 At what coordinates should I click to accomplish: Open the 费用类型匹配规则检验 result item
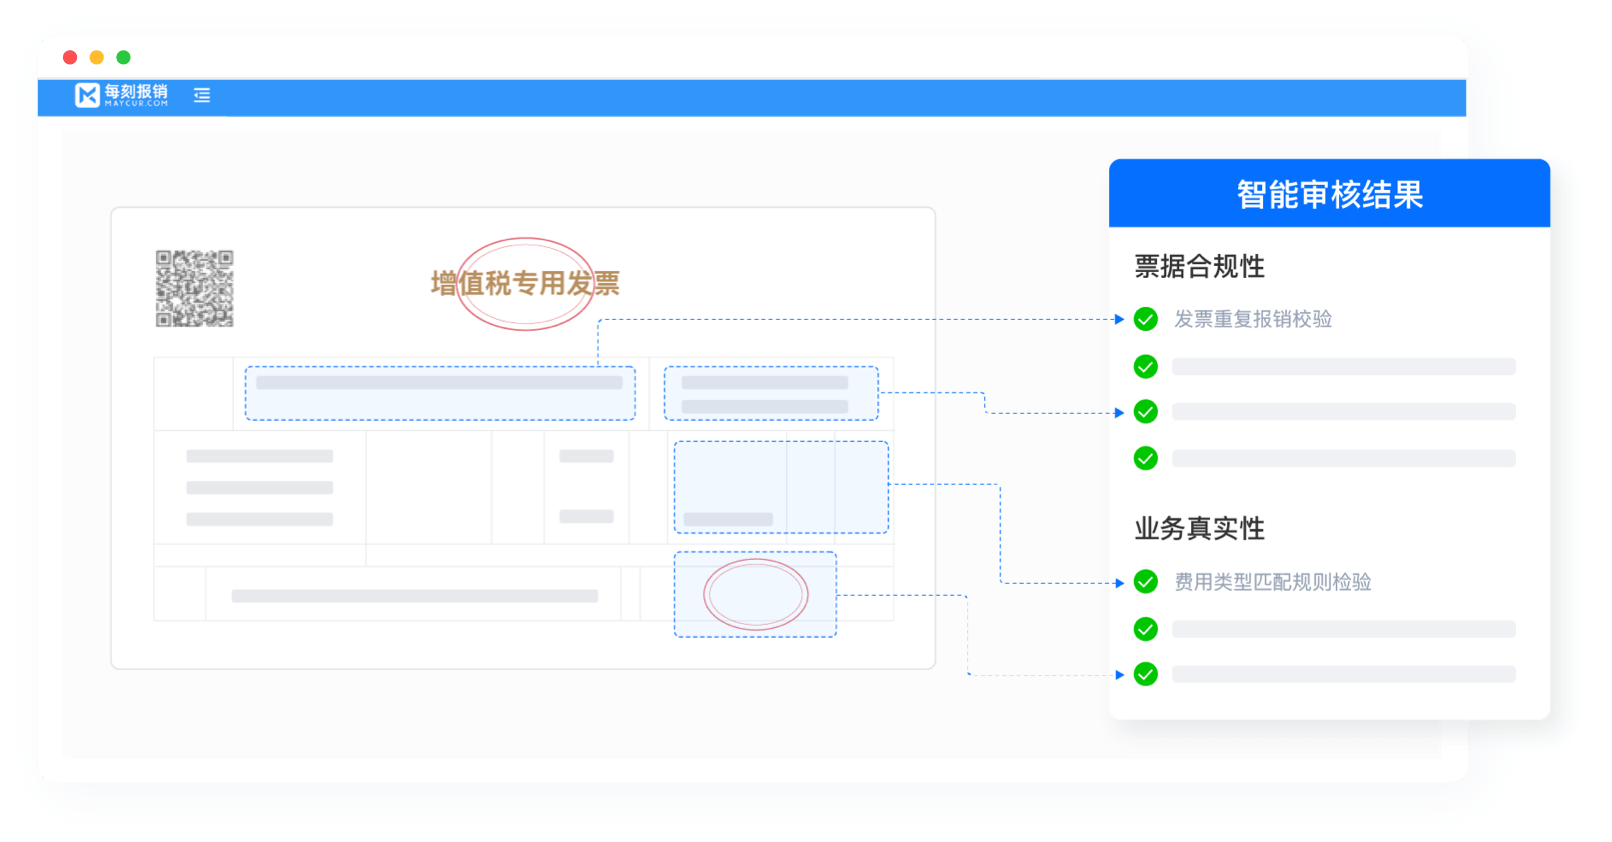(1272, 582)
